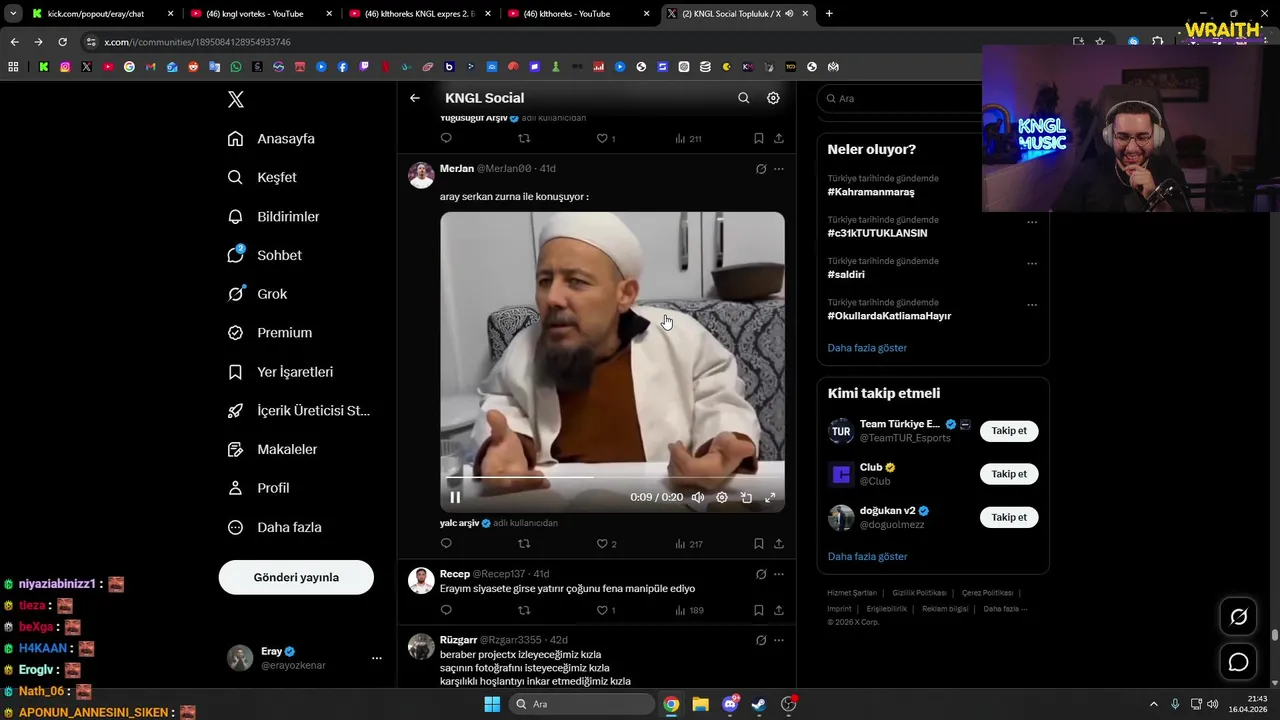Viewport: 1280px width, 720px height.
Task: Open the Premium page
Action: tap(270, 333)
